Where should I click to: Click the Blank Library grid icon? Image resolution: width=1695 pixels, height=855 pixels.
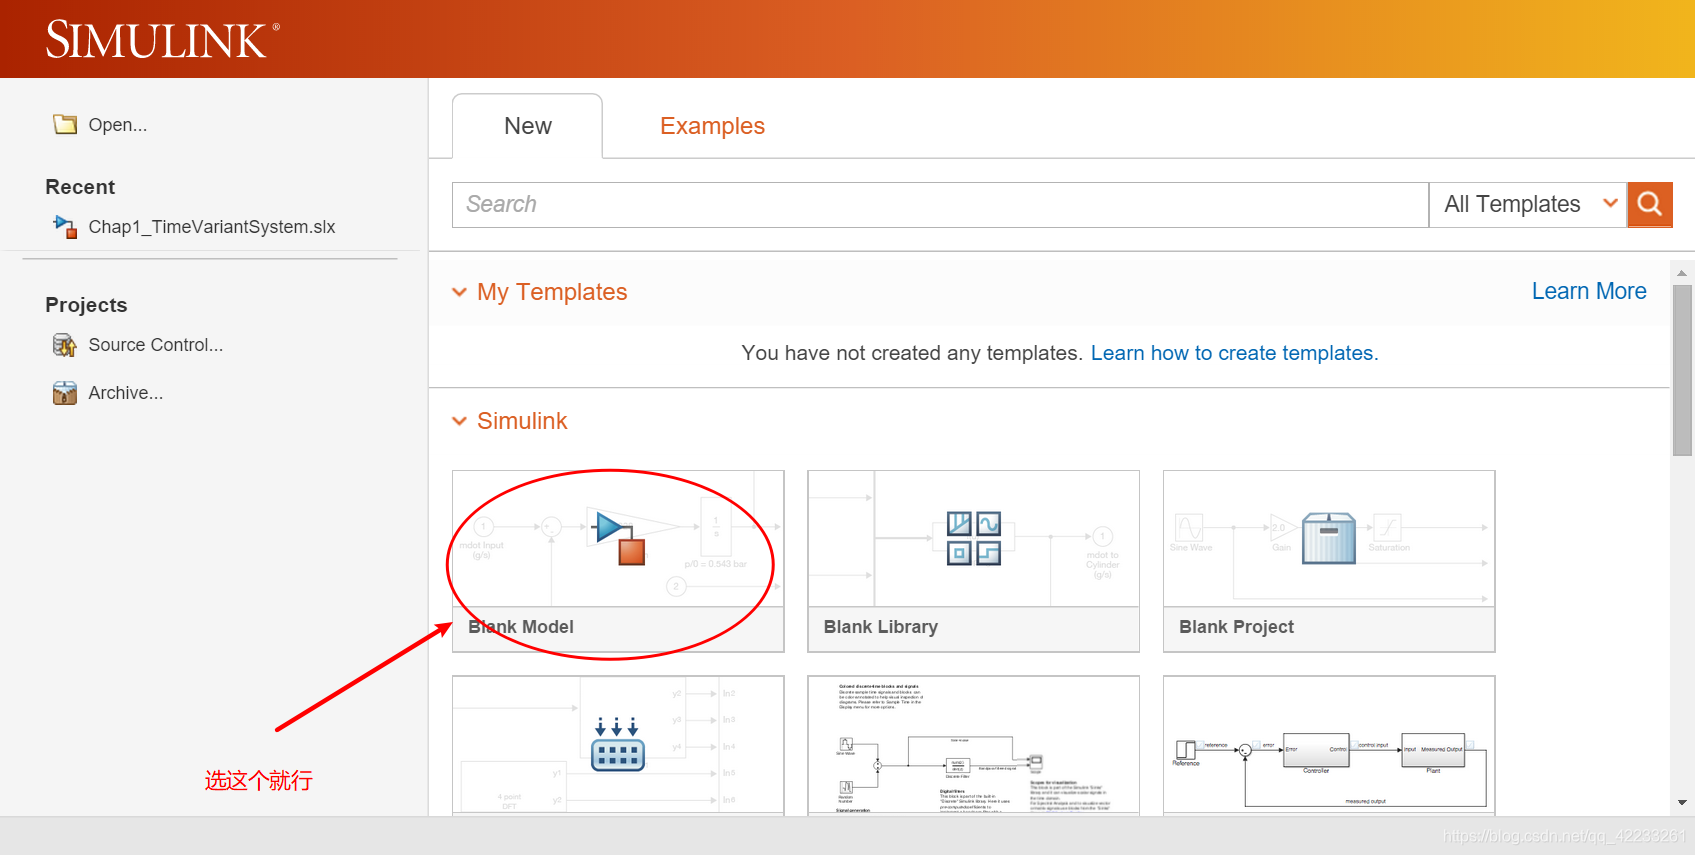coord(974,538)
